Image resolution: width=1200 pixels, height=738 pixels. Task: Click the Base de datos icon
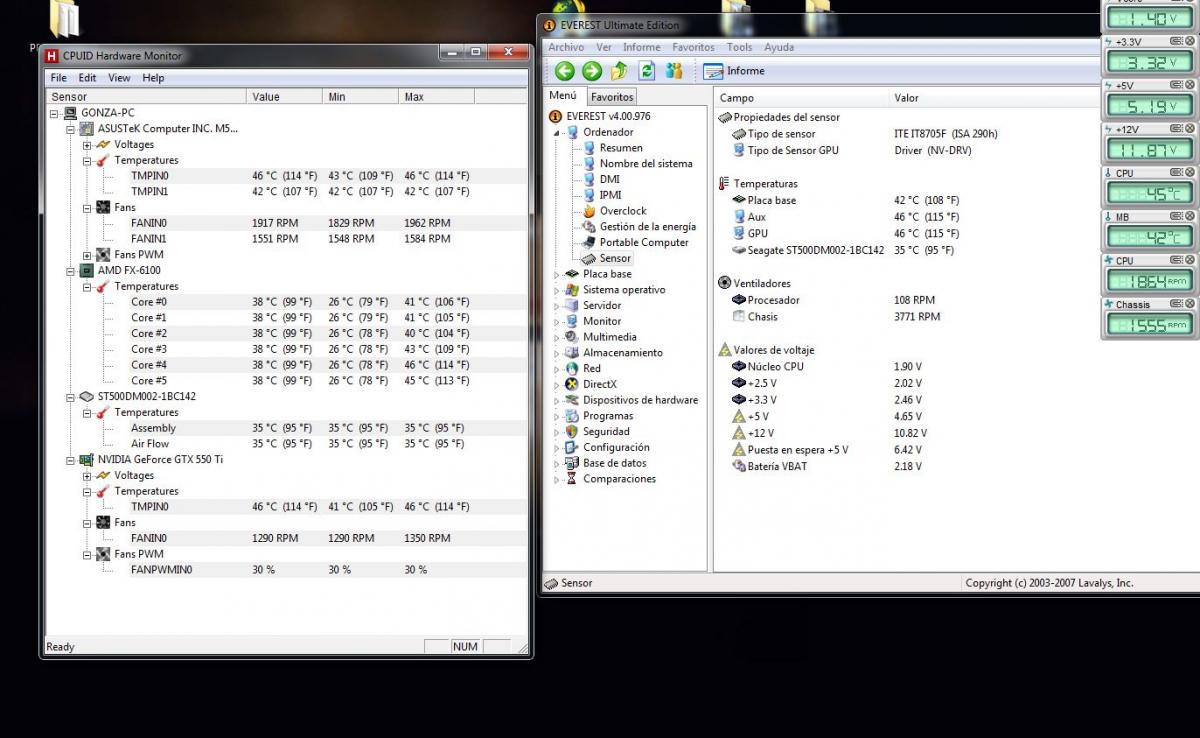(x=572, y=464)
